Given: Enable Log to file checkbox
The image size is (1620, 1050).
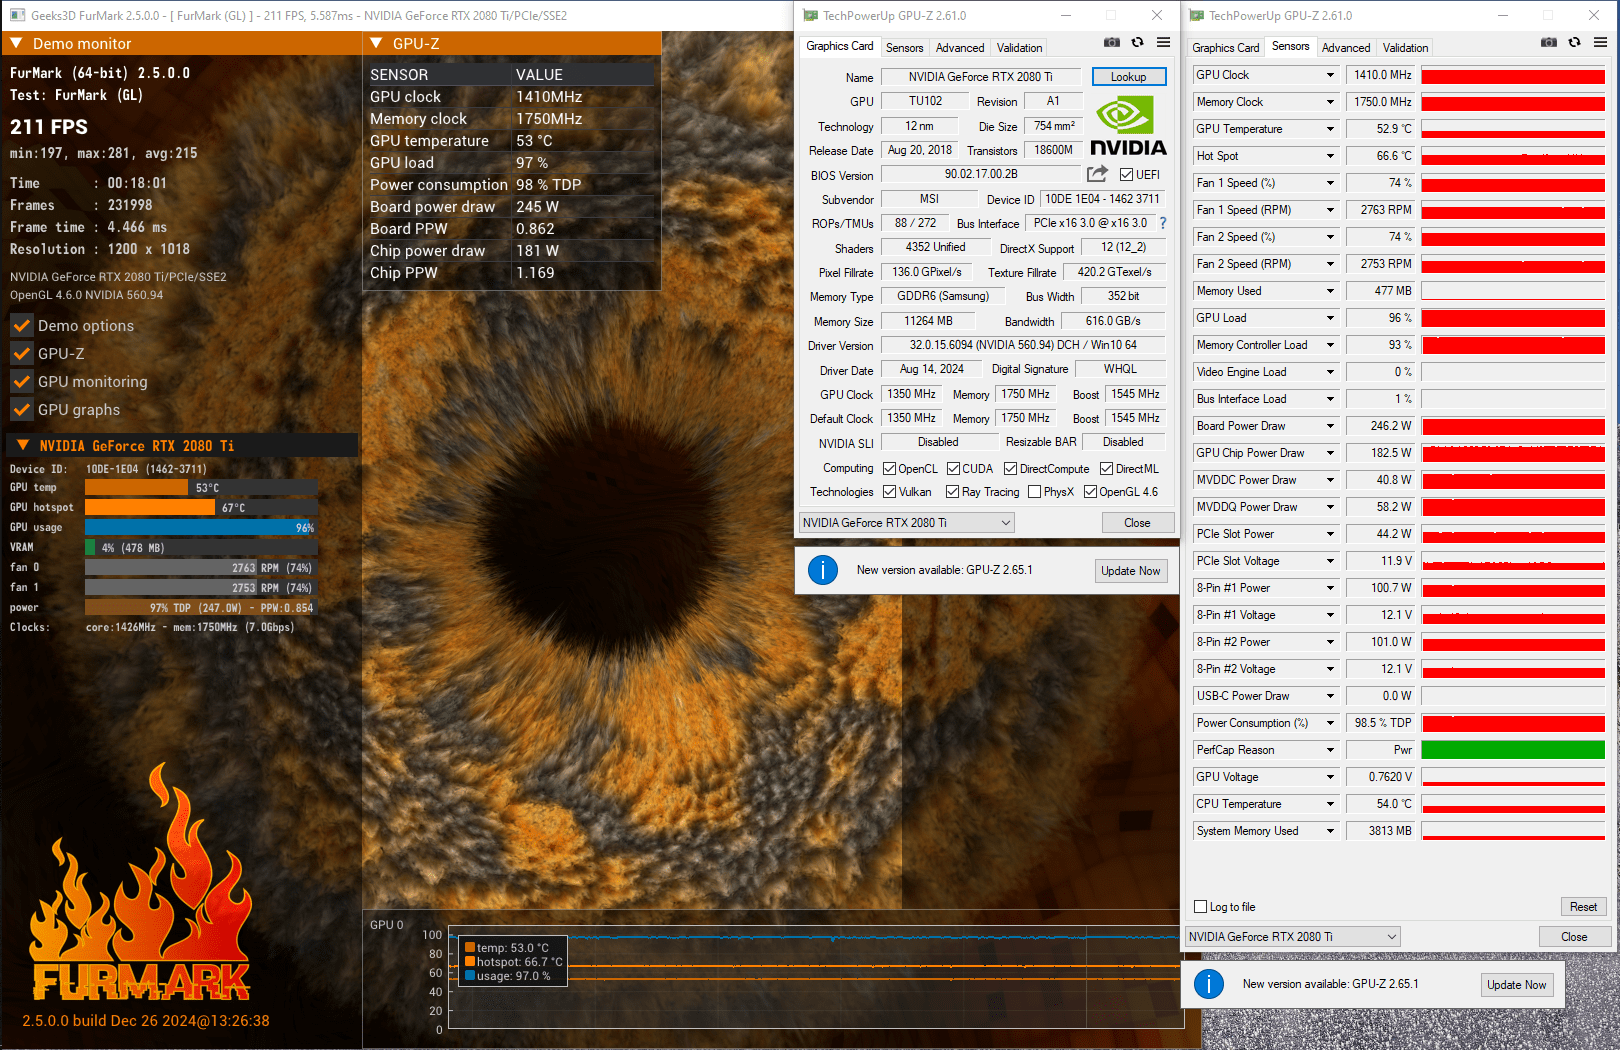Looking at the screenshot, I should (1201, 907).
